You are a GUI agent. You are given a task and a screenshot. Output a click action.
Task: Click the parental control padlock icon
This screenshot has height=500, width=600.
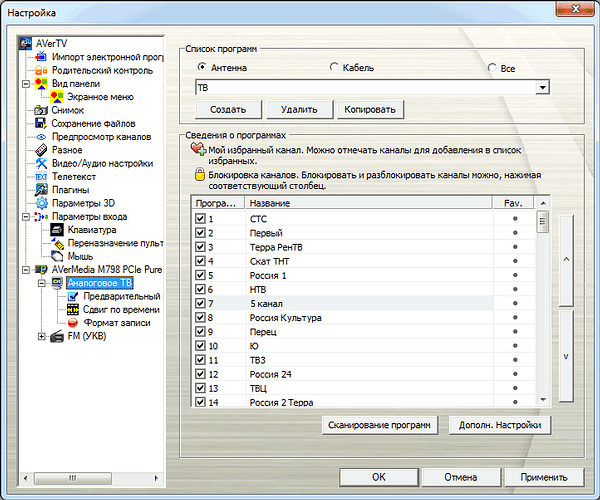[x=41, y=70]
